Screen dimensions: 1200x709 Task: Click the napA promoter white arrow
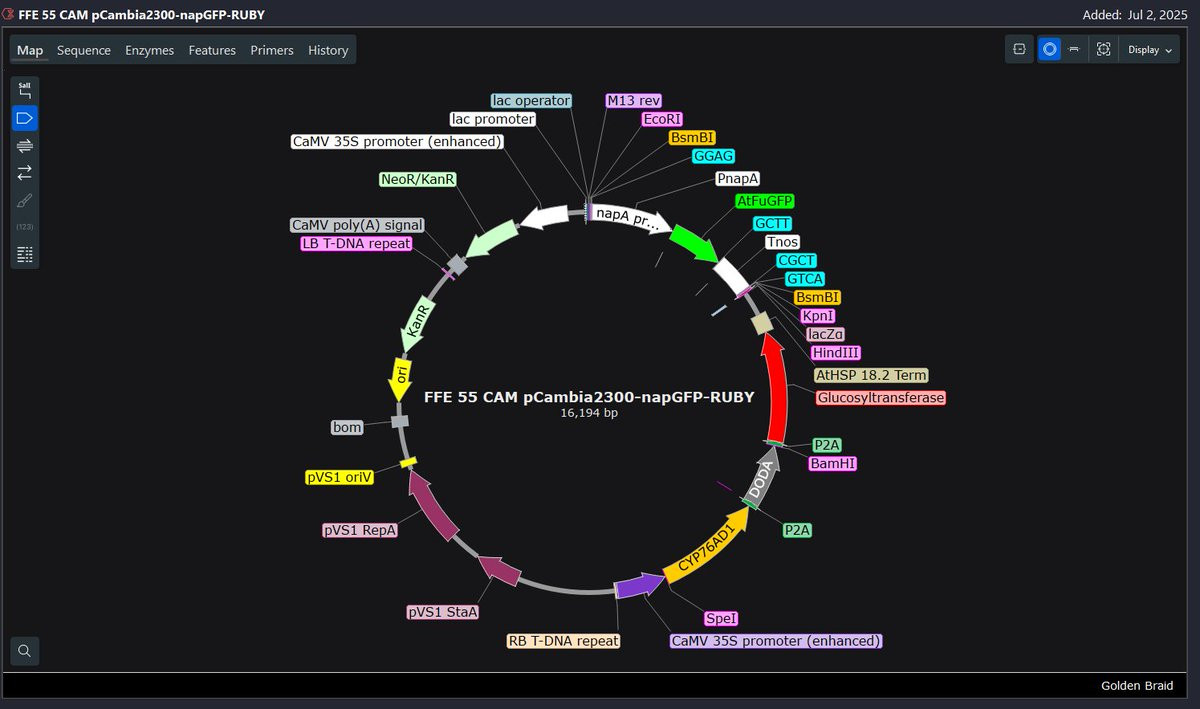point(631,217)
